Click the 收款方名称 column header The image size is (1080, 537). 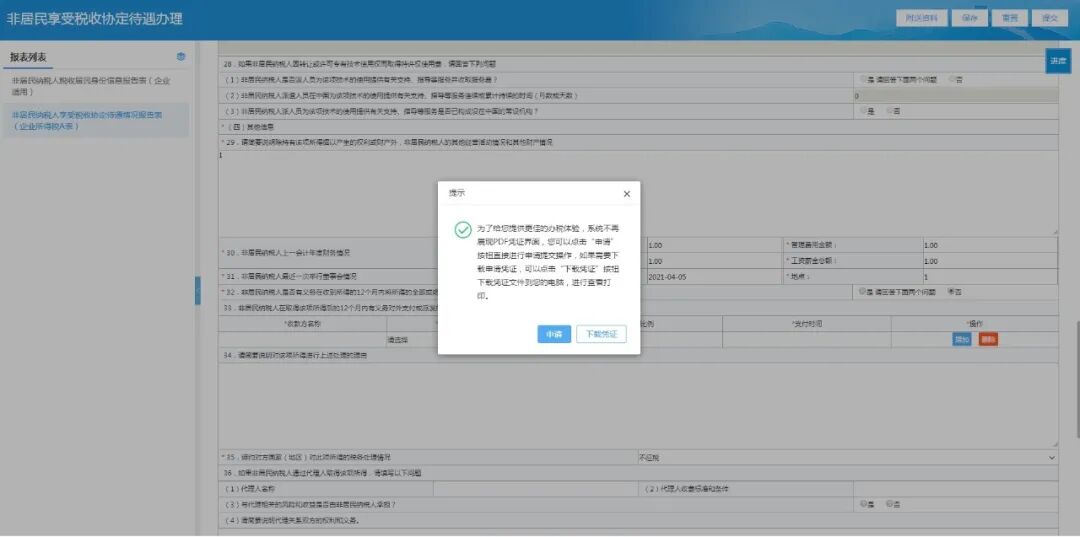[x=302, y=324]
